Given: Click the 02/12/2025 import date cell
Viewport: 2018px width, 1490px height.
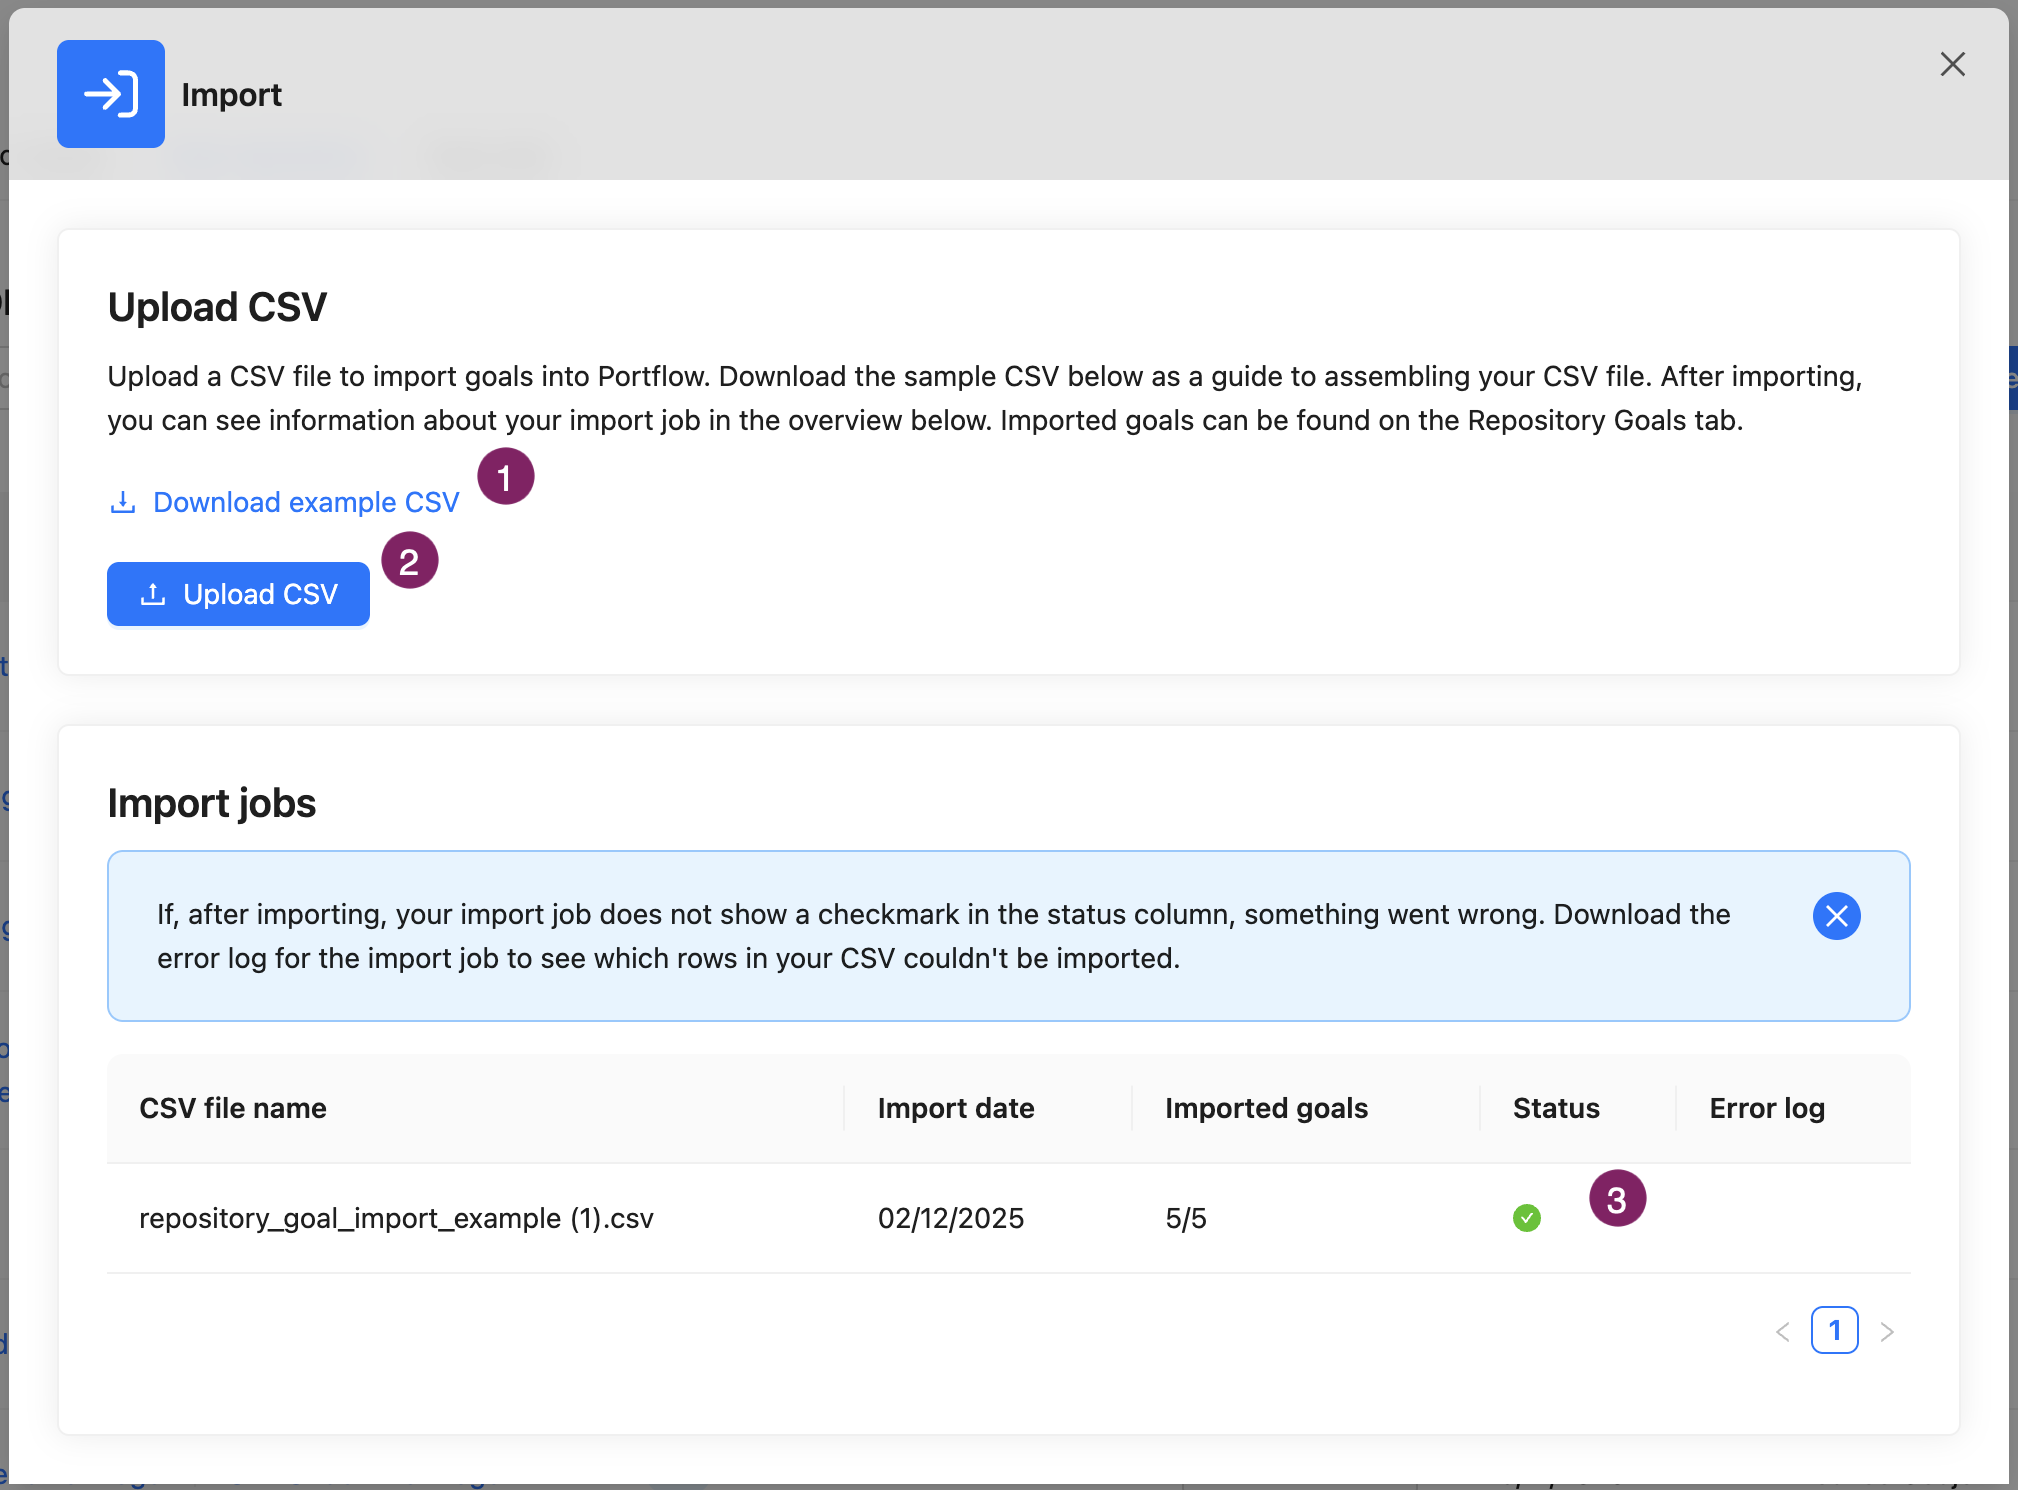Looking at the screenshot, I should pyautogui.click(x=951, y=1218).
